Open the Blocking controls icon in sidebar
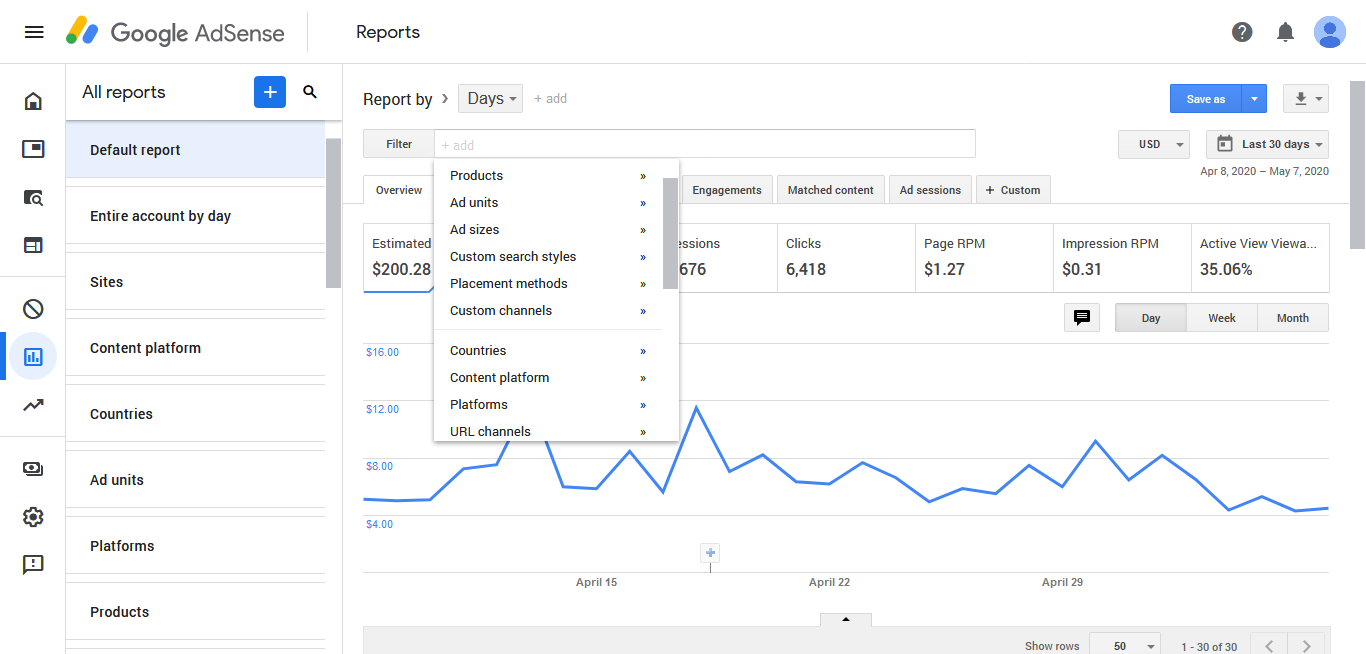Image resolution: width=1366 pixels, height=654 pixels. 33,309
